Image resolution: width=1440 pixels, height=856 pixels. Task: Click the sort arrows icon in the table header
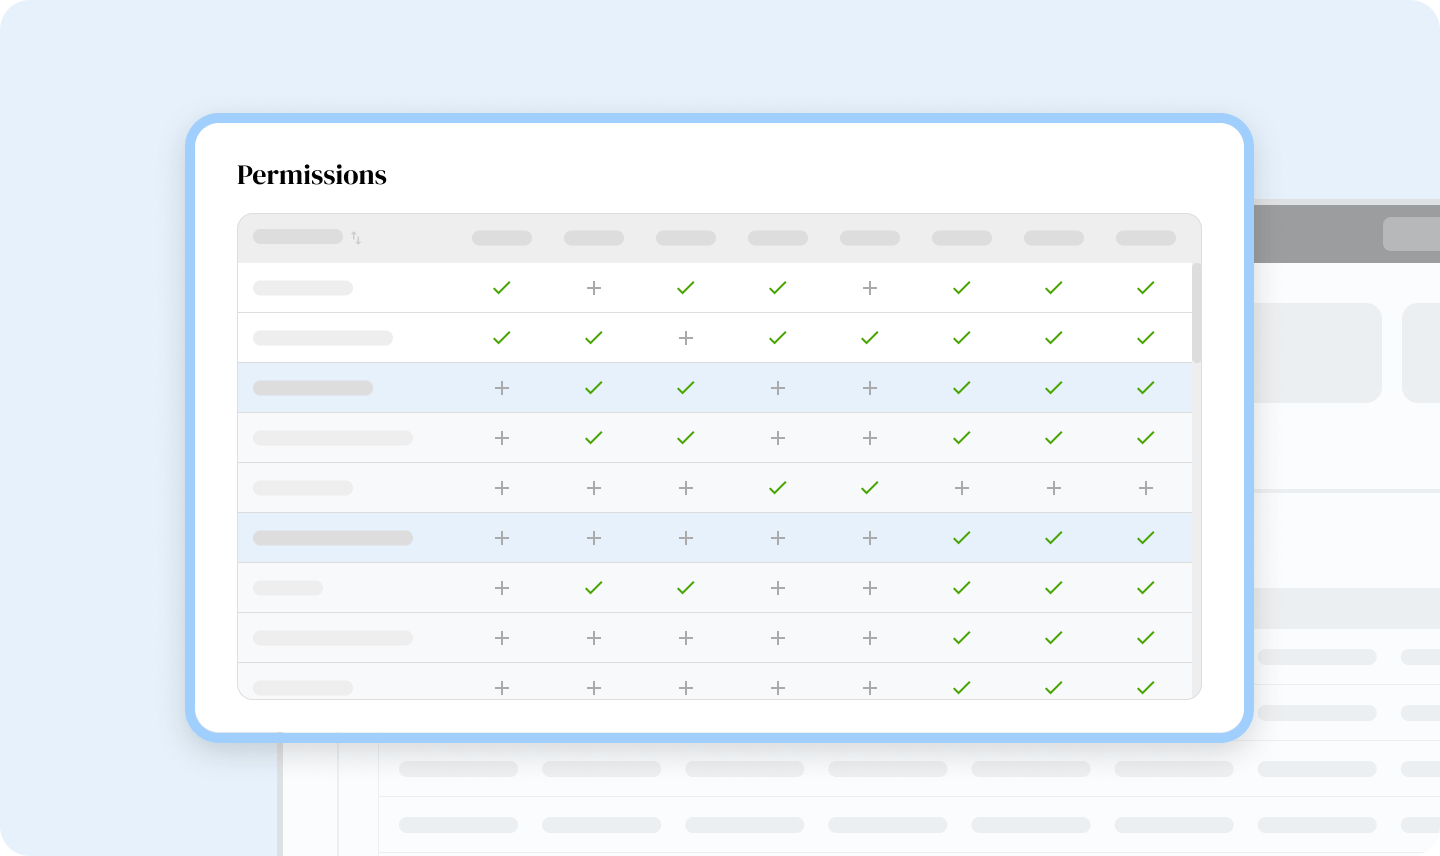point(356,238)
